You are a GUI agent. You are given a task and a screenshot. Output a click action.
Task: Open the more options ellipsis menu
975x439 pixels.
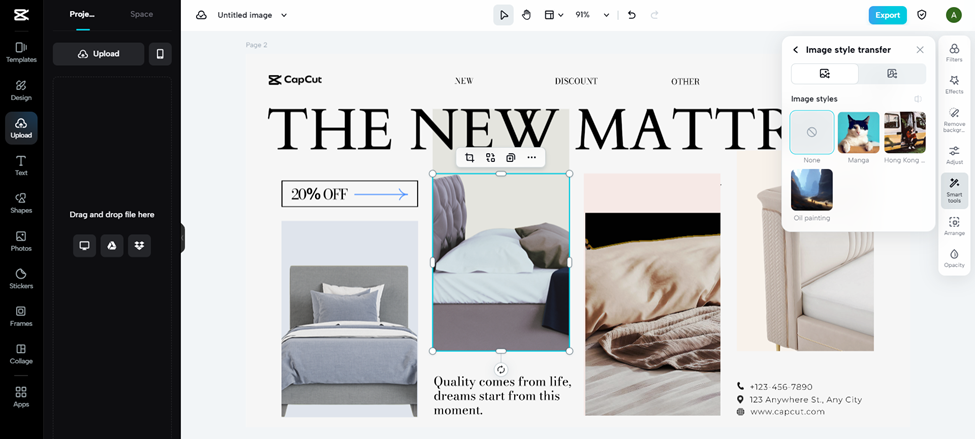pos(531,158)
